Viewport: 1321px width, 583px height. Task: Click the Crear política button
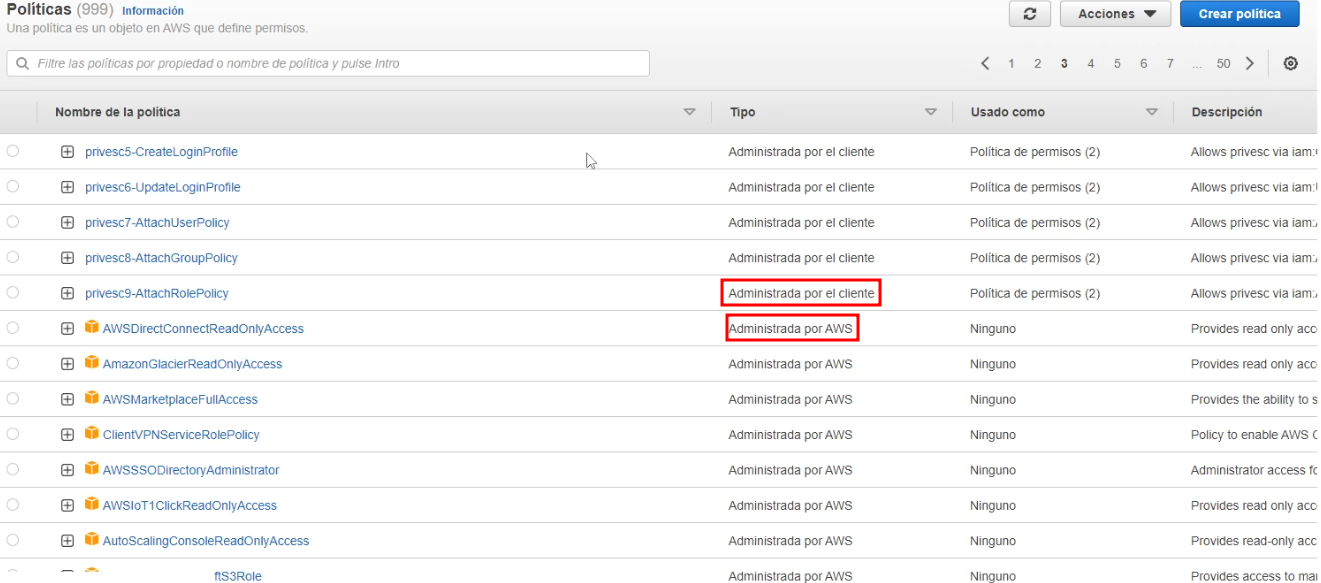[x=1239, y=14]
